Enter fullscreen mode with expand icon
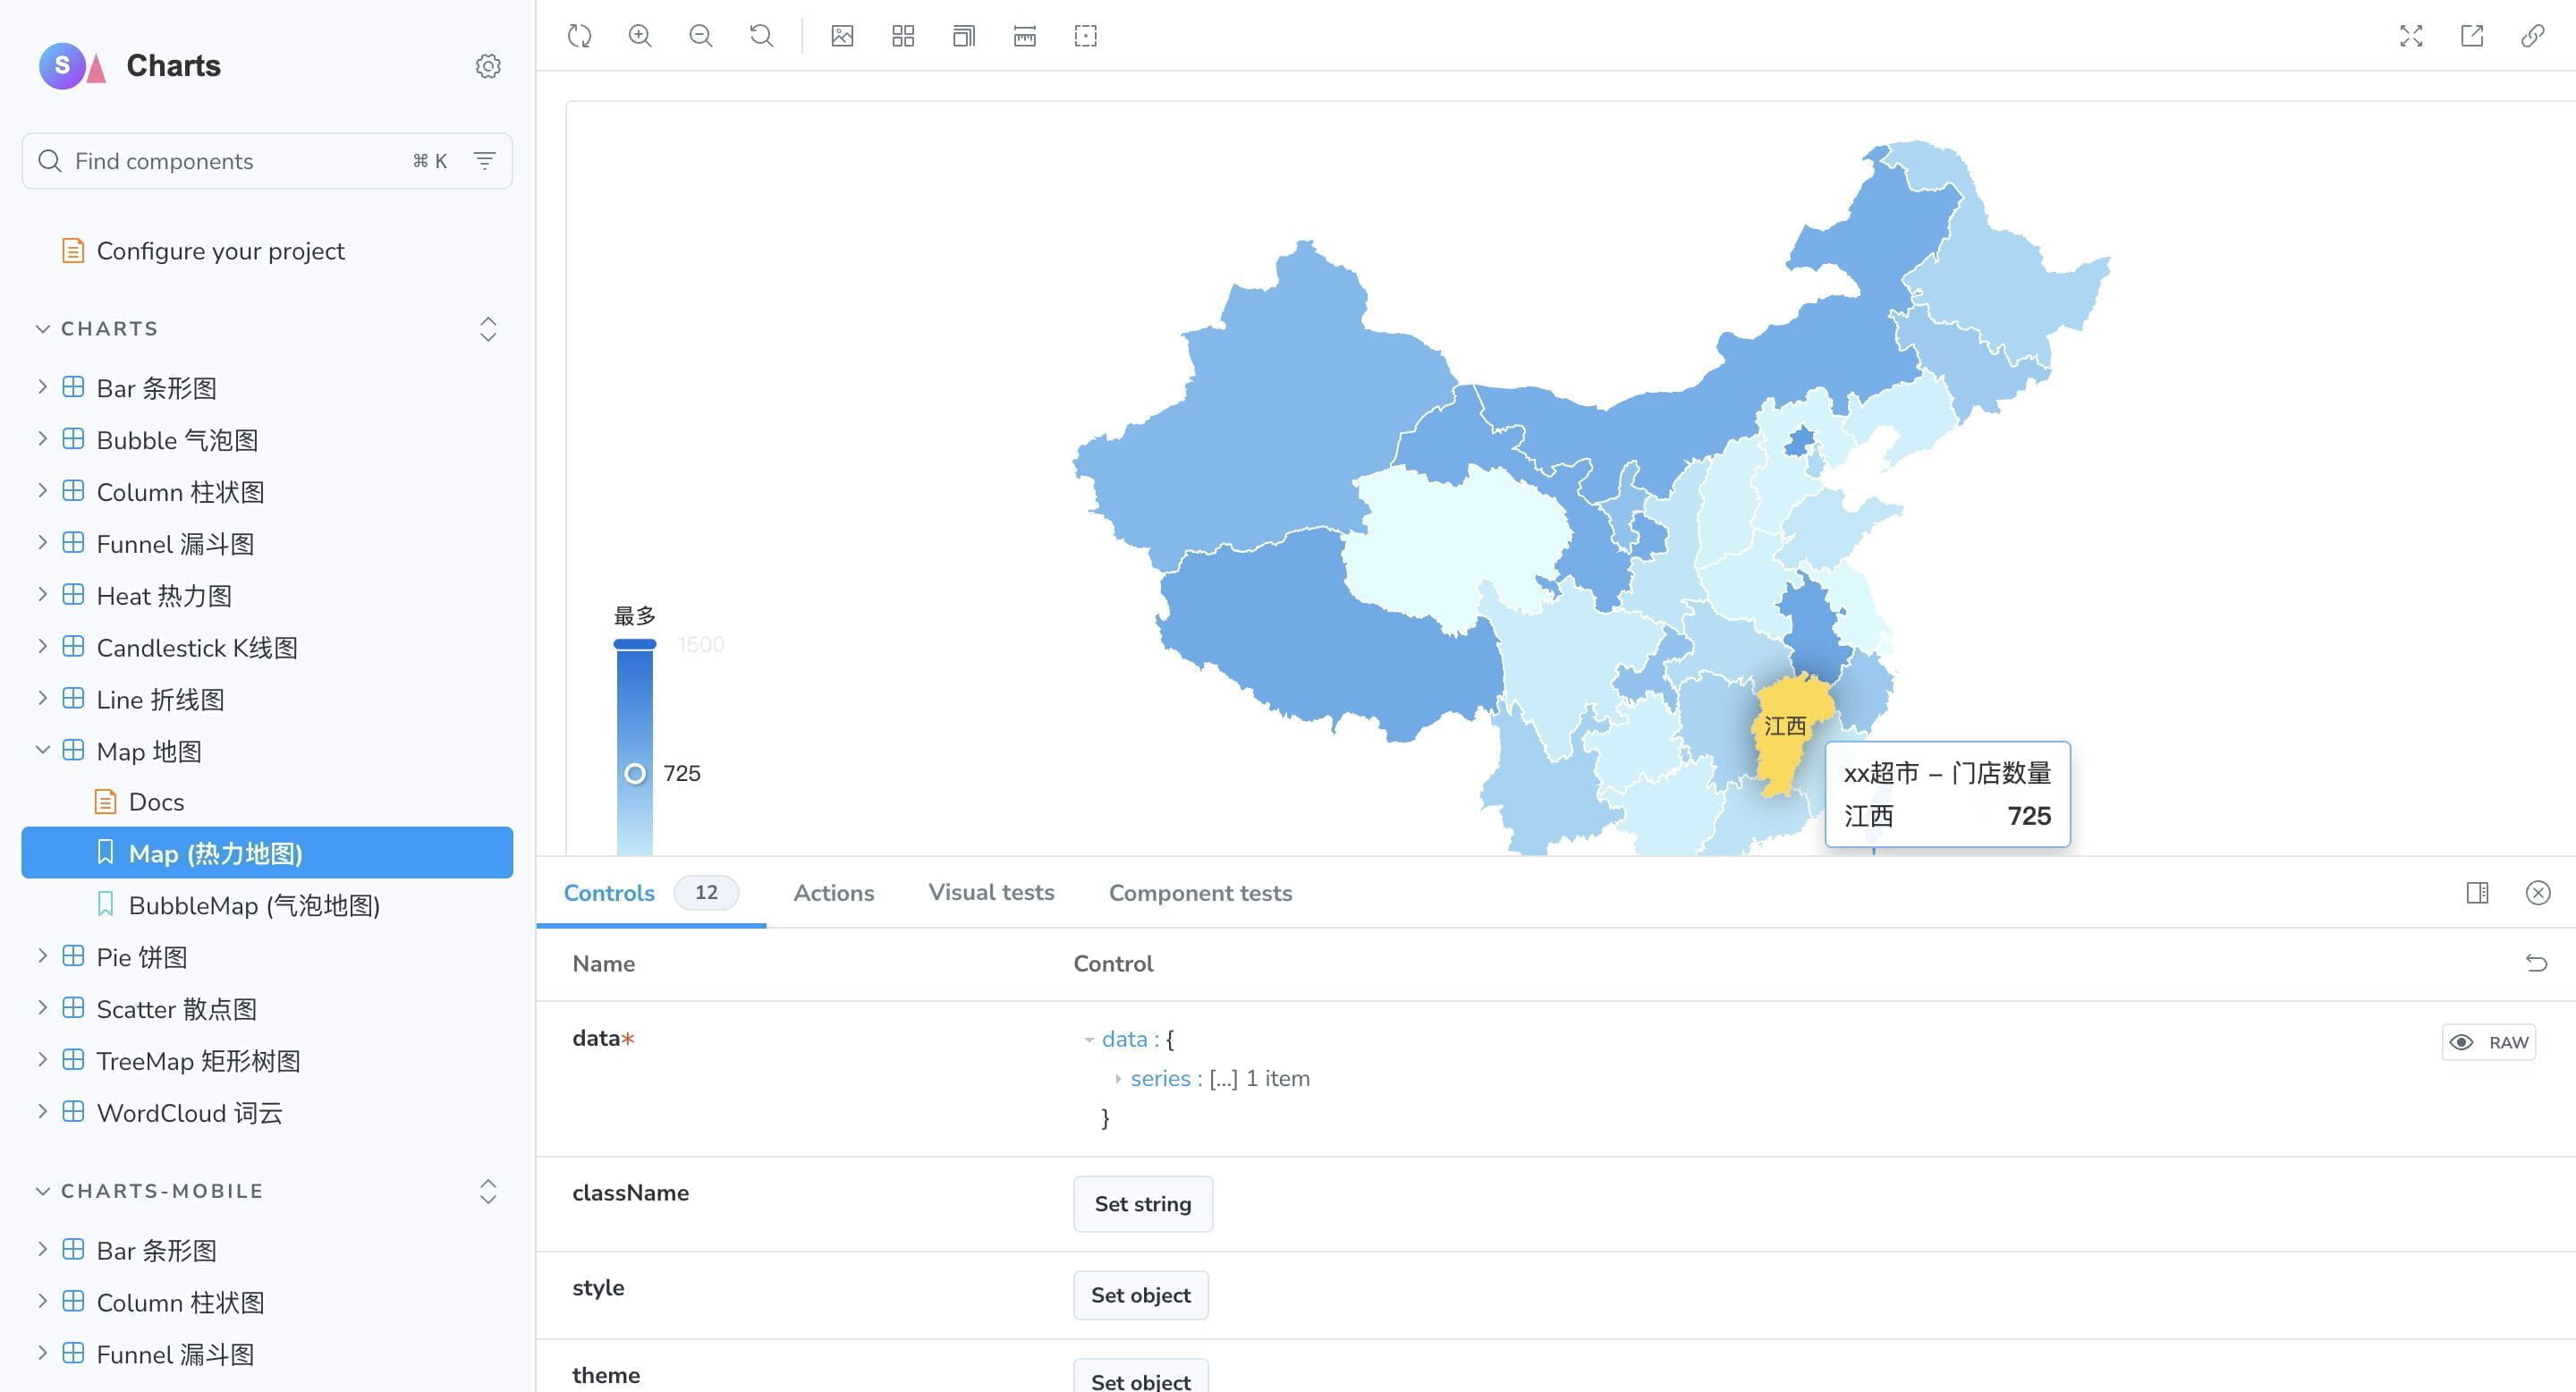The width and height of the screenshot is (2576, 1392). click(x=2411, y=35)
